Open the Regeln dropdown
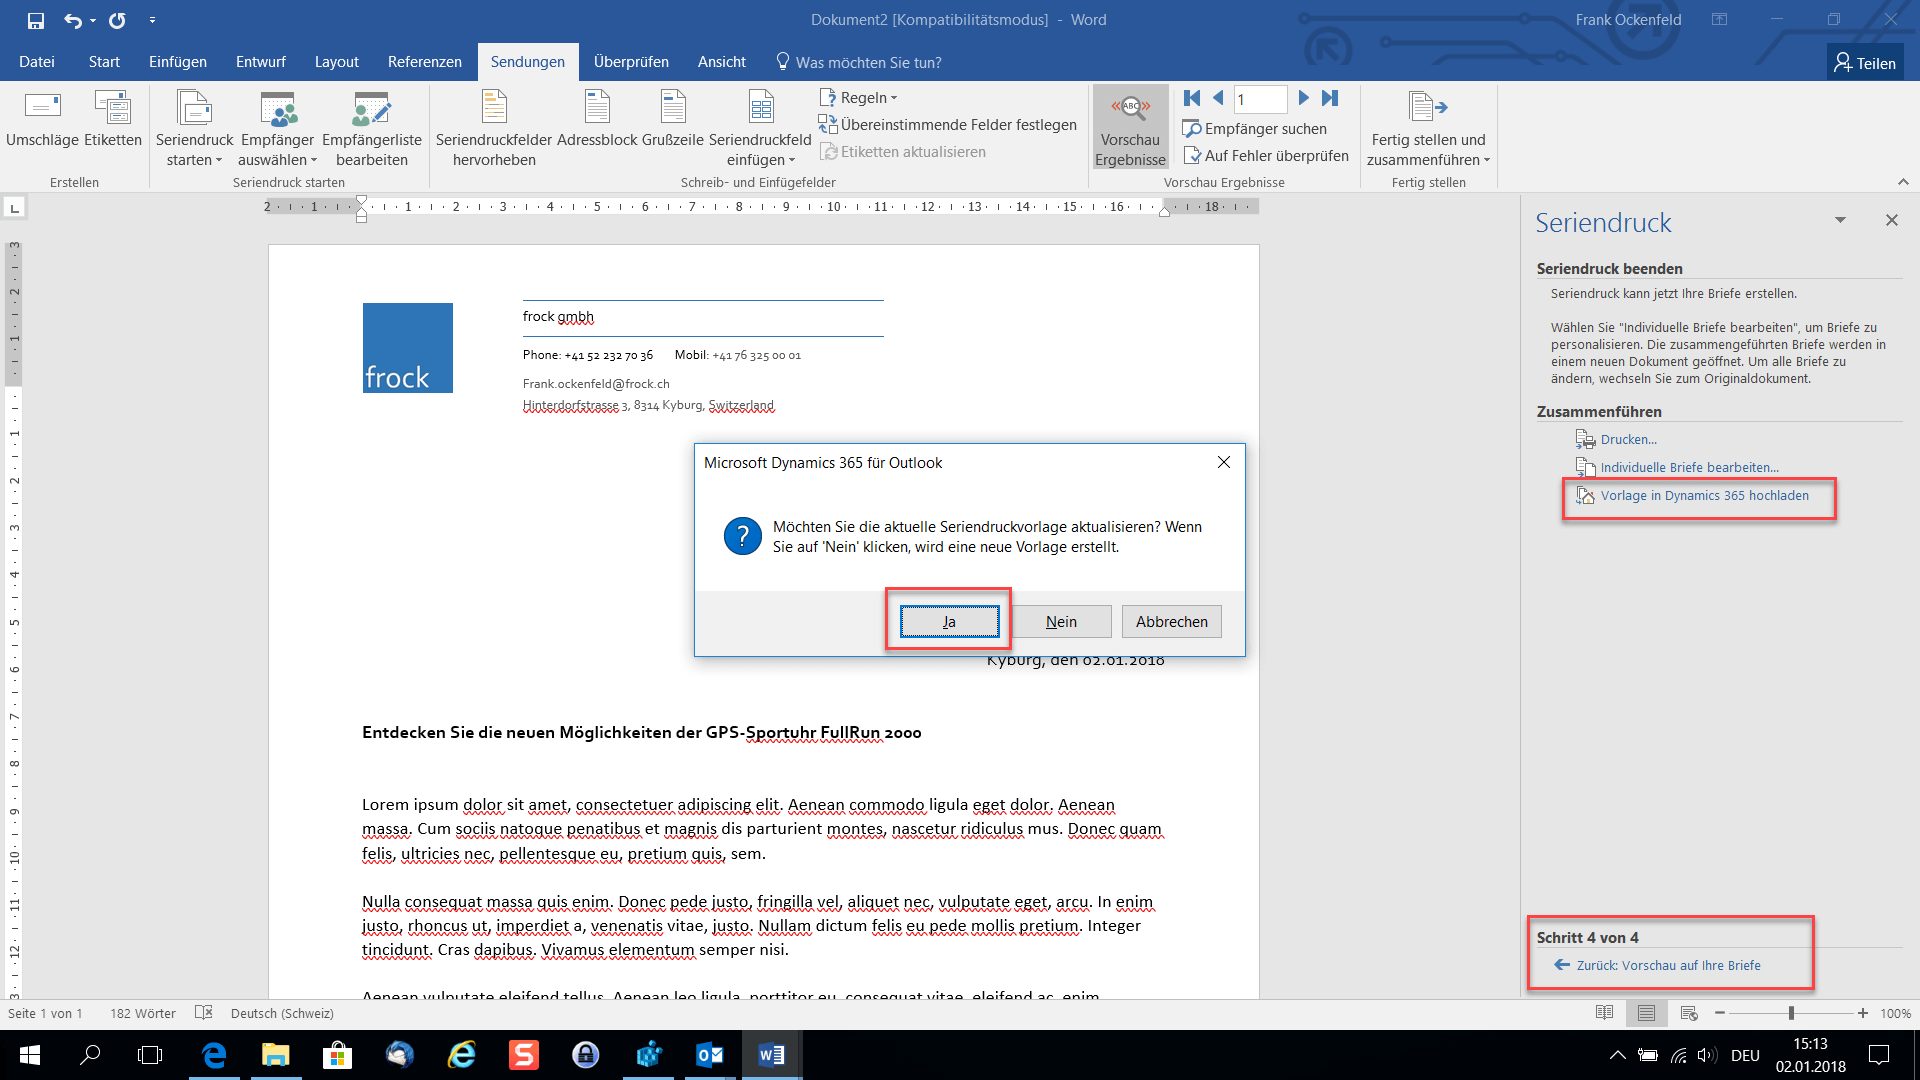1920x1080 pixels. pyautogui.click(x=859, y=98)
